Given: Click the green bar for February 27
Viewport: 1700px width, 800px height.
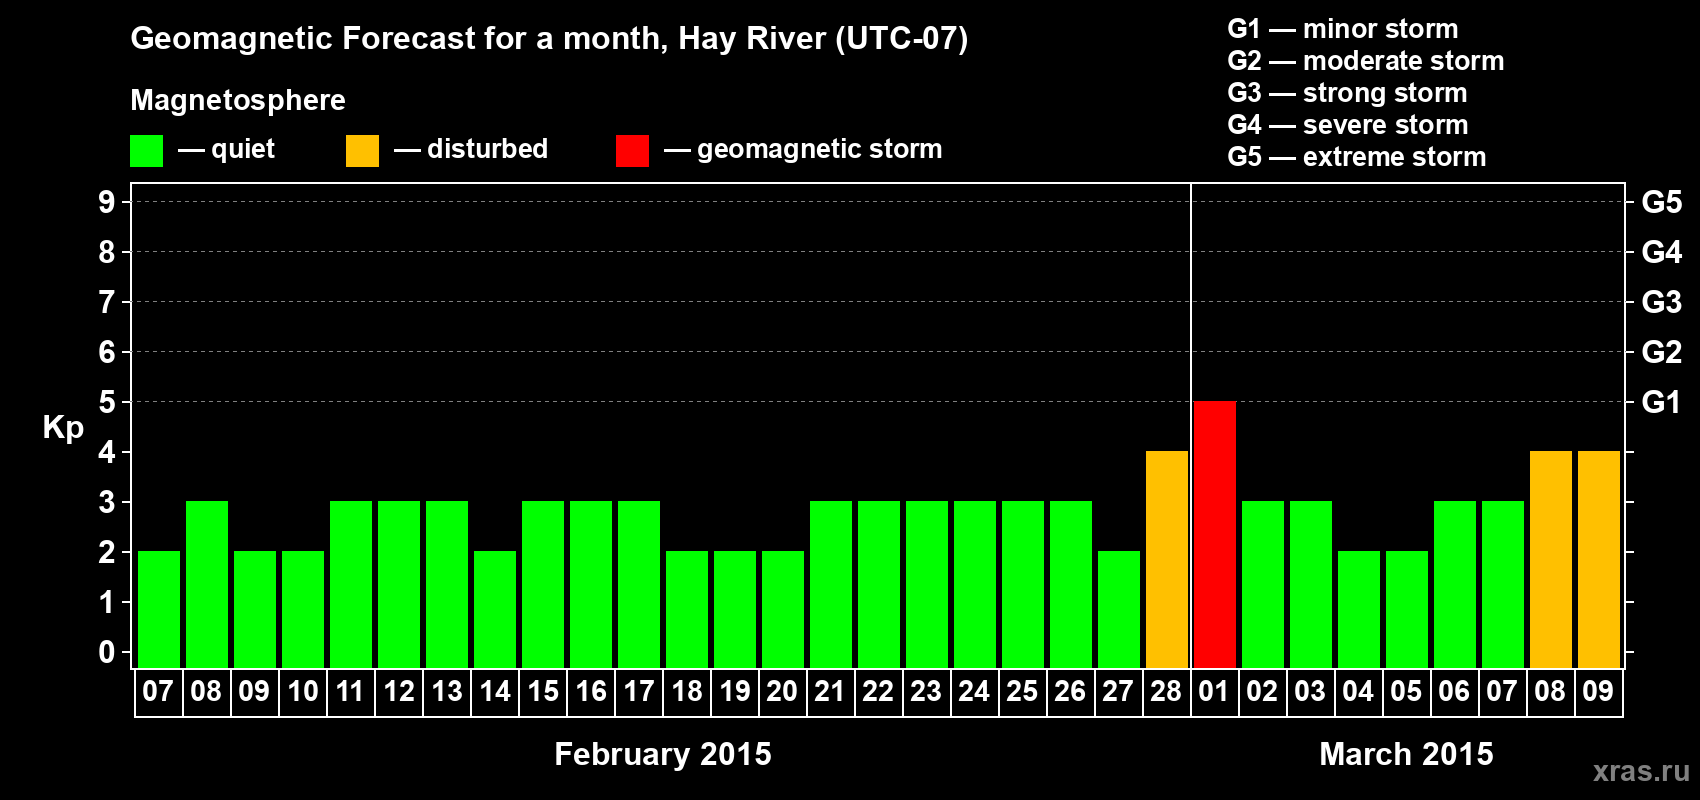Looking at the screenshot, I should pyautogui.click(x=1118, y=609).
